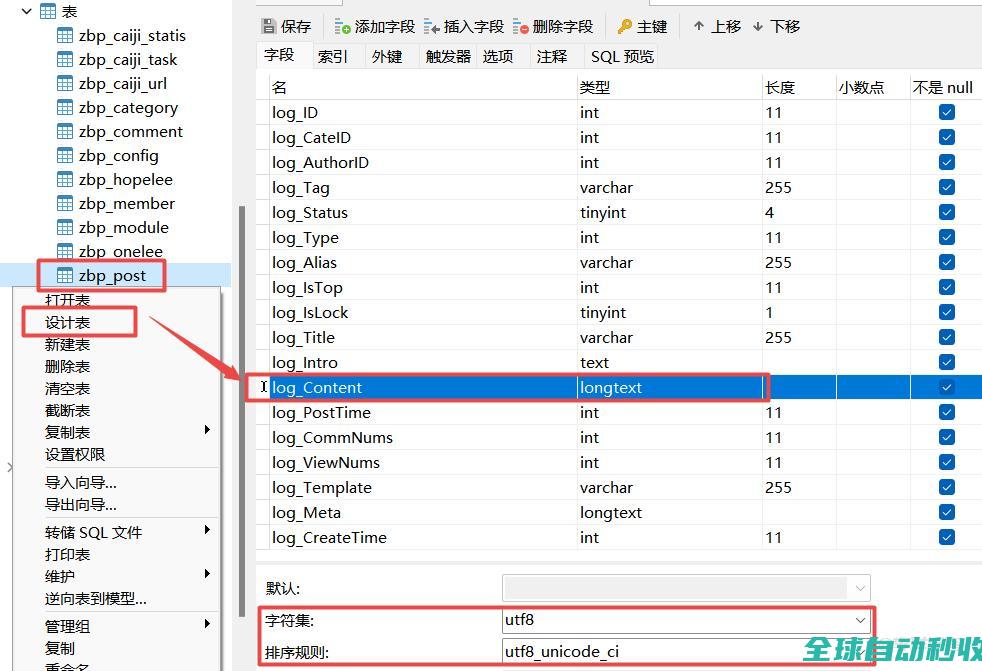The width and height of the screenshot is (982, 671).
Task: Click the Save (保存) disk icon
Action: click(x=268, y=26)
